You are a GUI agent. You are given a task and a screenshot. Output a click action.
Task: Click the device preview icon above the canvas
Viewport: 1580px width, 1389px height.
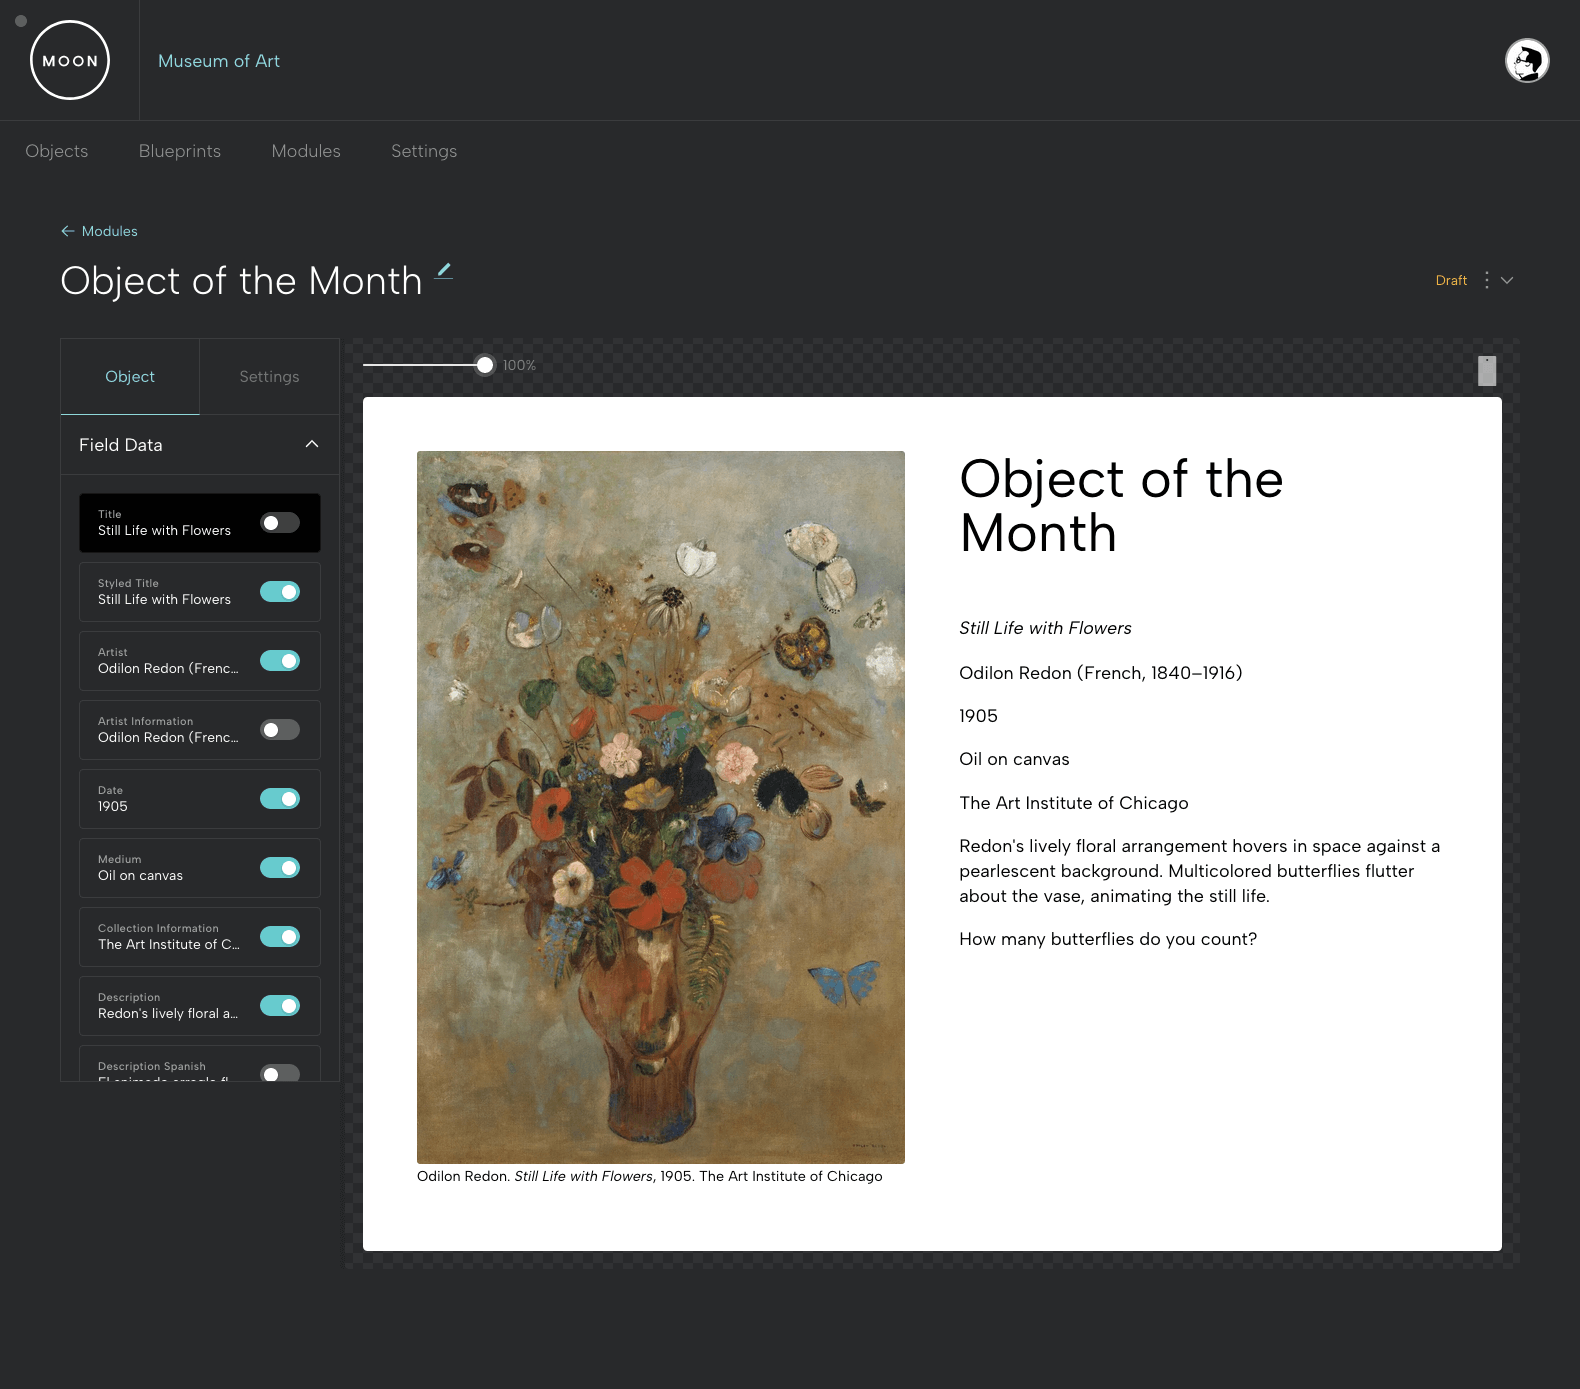click(x=1487, y=370)
